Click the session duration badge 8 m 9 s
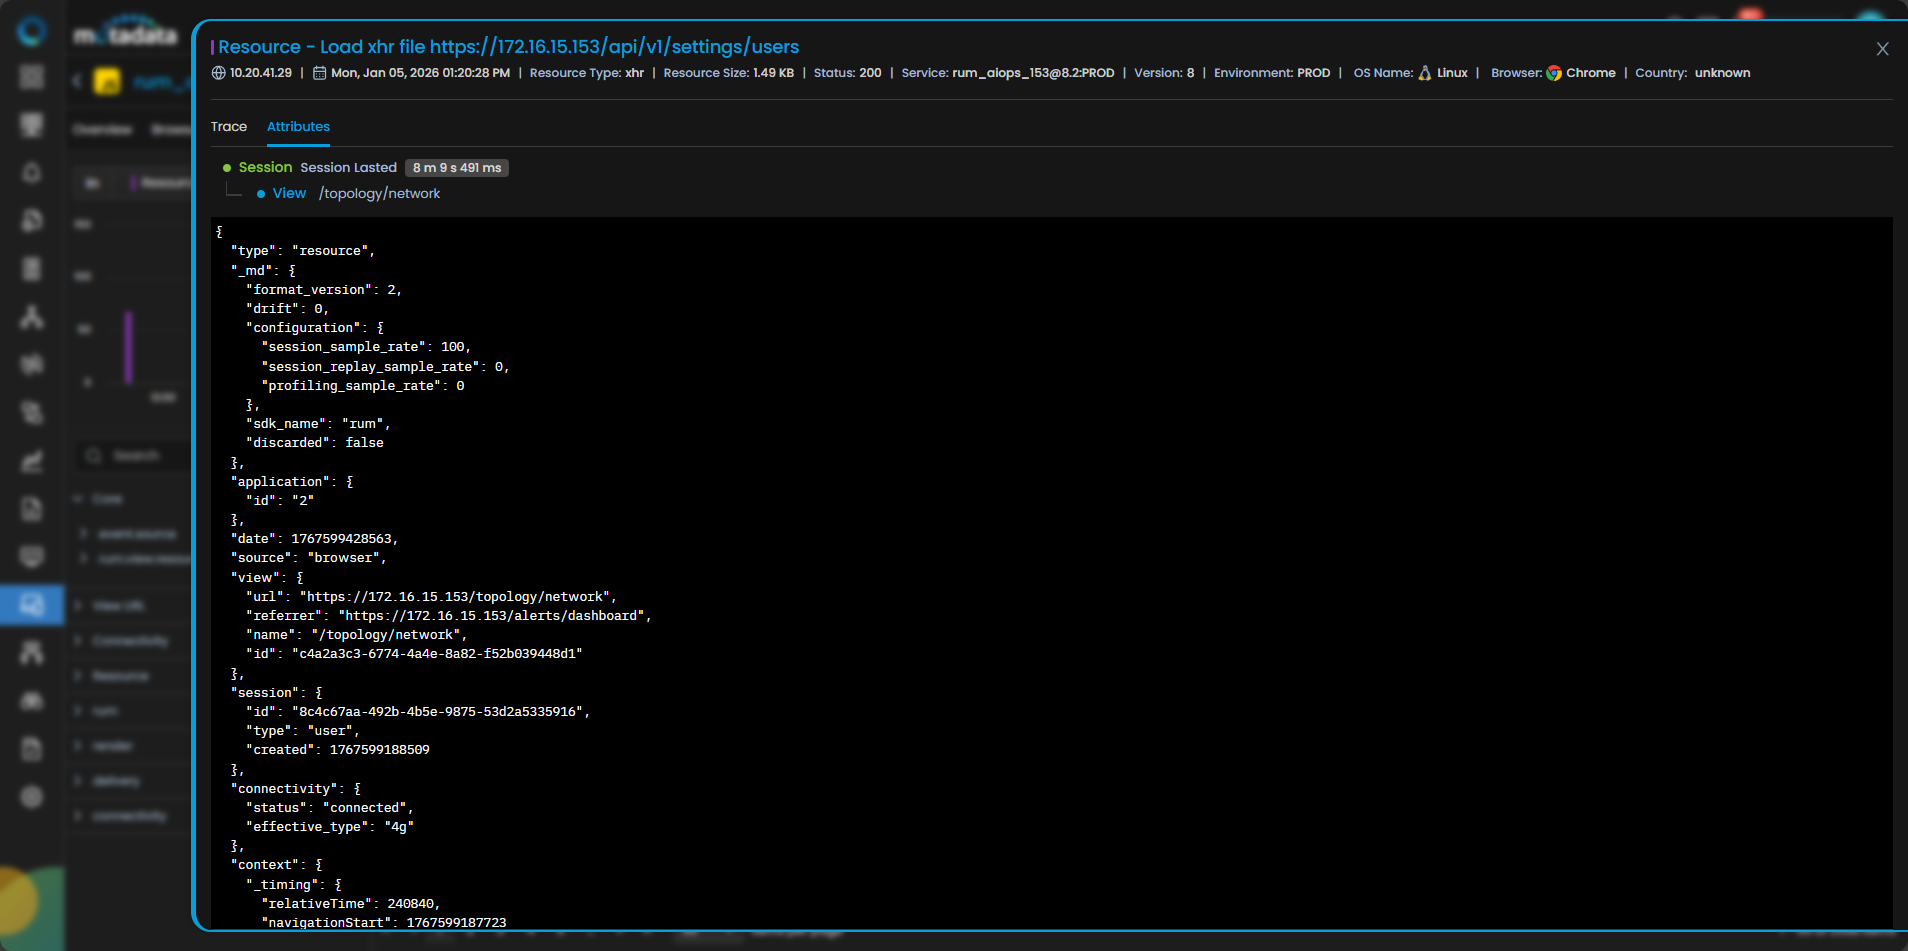Image resolution: width=1908 pixels, height=951 pixels. 457,168
